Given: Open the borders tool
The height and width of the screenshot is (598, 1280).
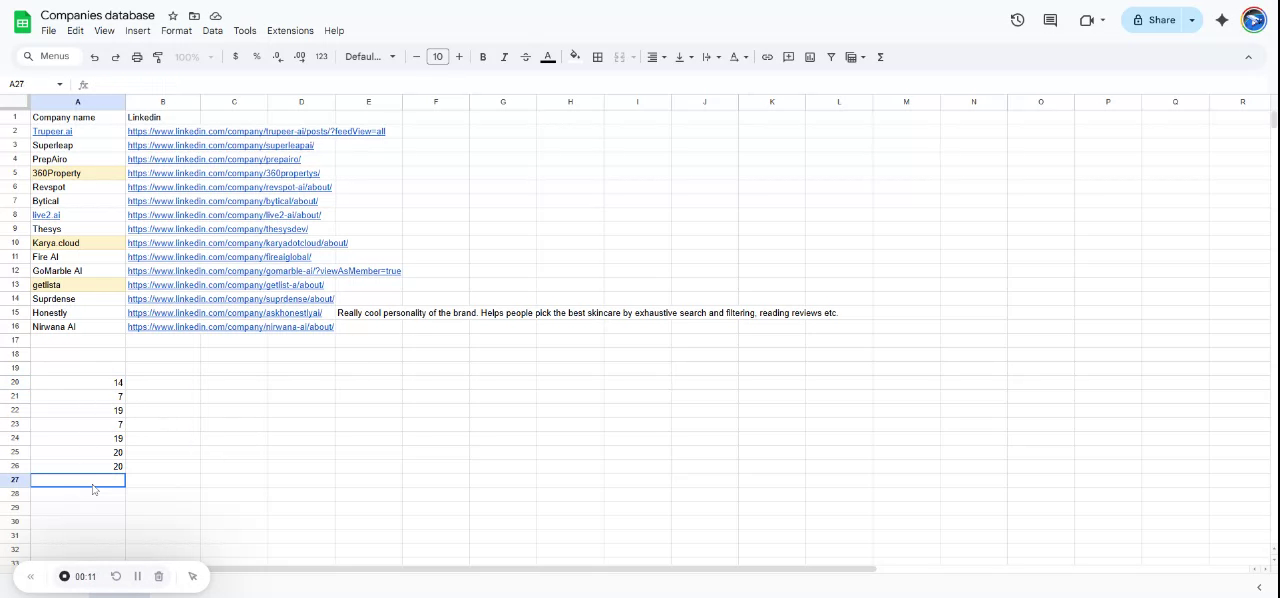Looking at the screenshot, I should (x=598, y=57).
